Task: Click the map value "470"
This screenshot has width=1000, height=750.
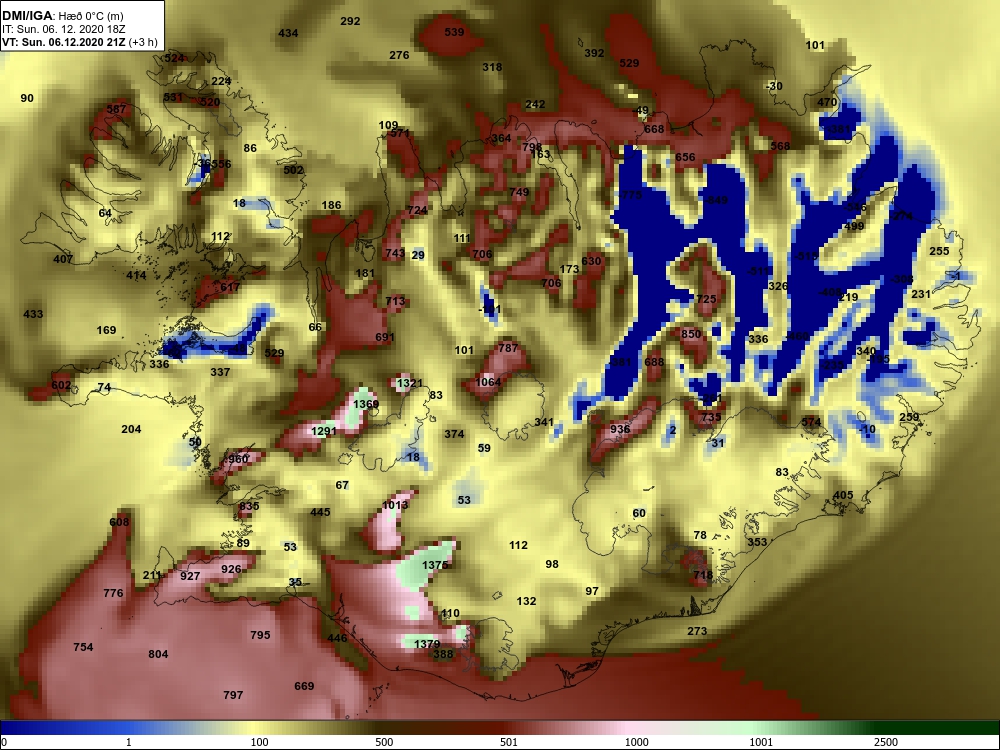Action: point(827,102)
